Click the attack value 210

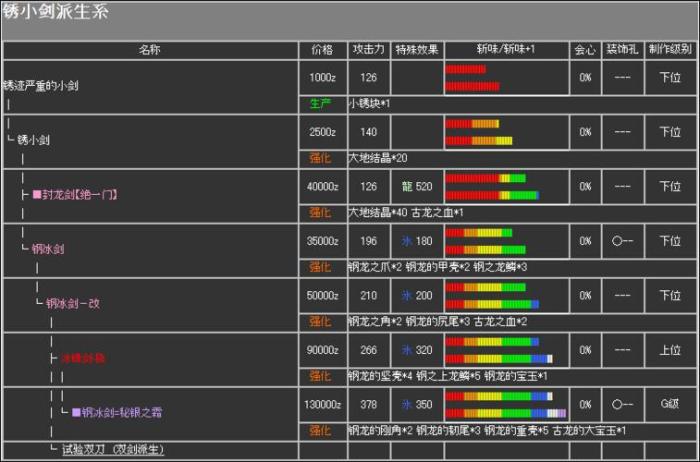point(368,296)
